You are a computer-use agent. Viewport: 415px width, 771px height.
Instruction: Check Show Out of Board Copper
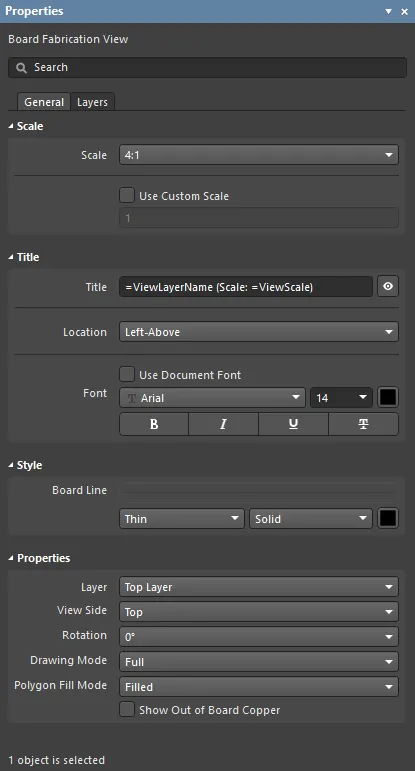pyautogui.click(x=127, y=710)
